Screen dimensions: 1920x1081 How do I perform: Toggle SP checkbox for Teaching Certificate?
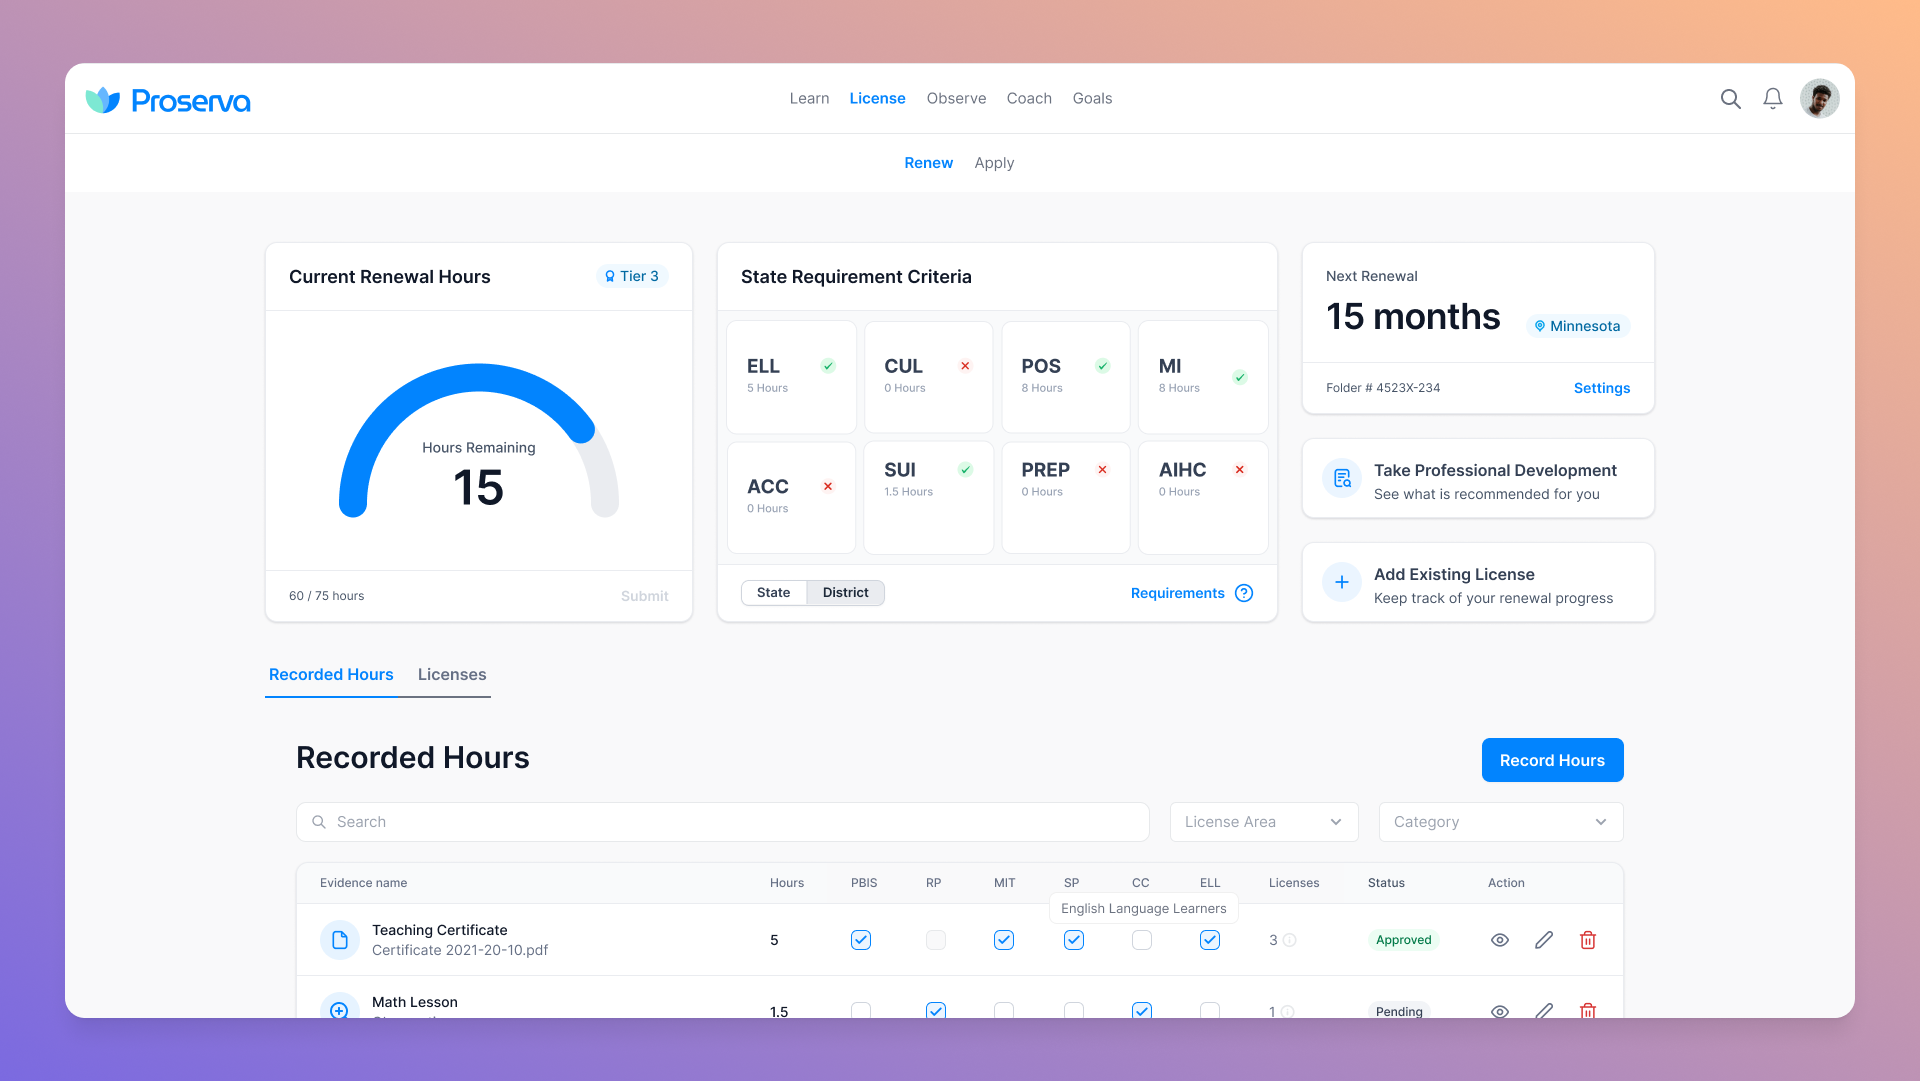click(1074, 940)
